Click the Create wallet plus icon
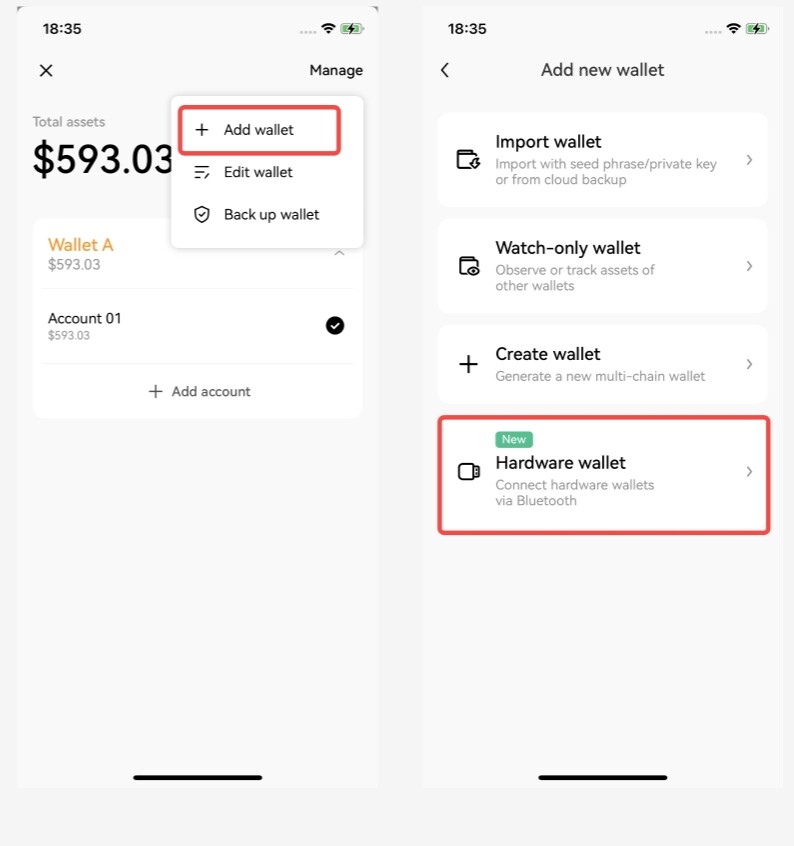This screenshot has width=794, height=846. click(x=468, y=364)
